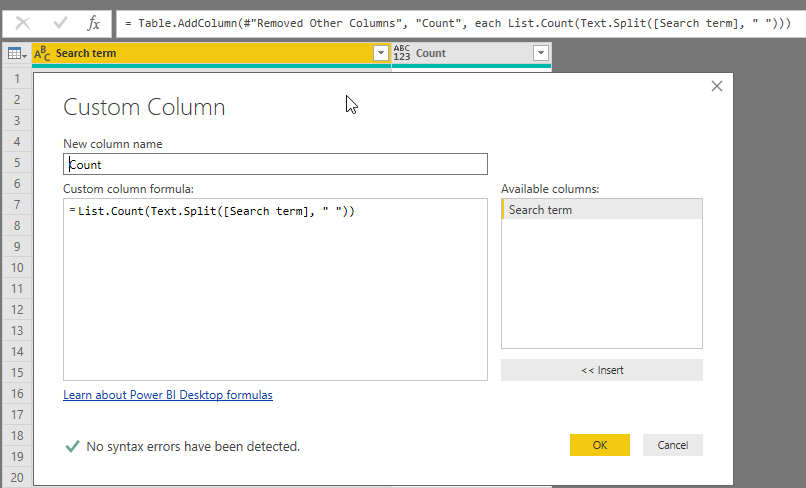Select Search term in Available columns list

tap(601, 210)
